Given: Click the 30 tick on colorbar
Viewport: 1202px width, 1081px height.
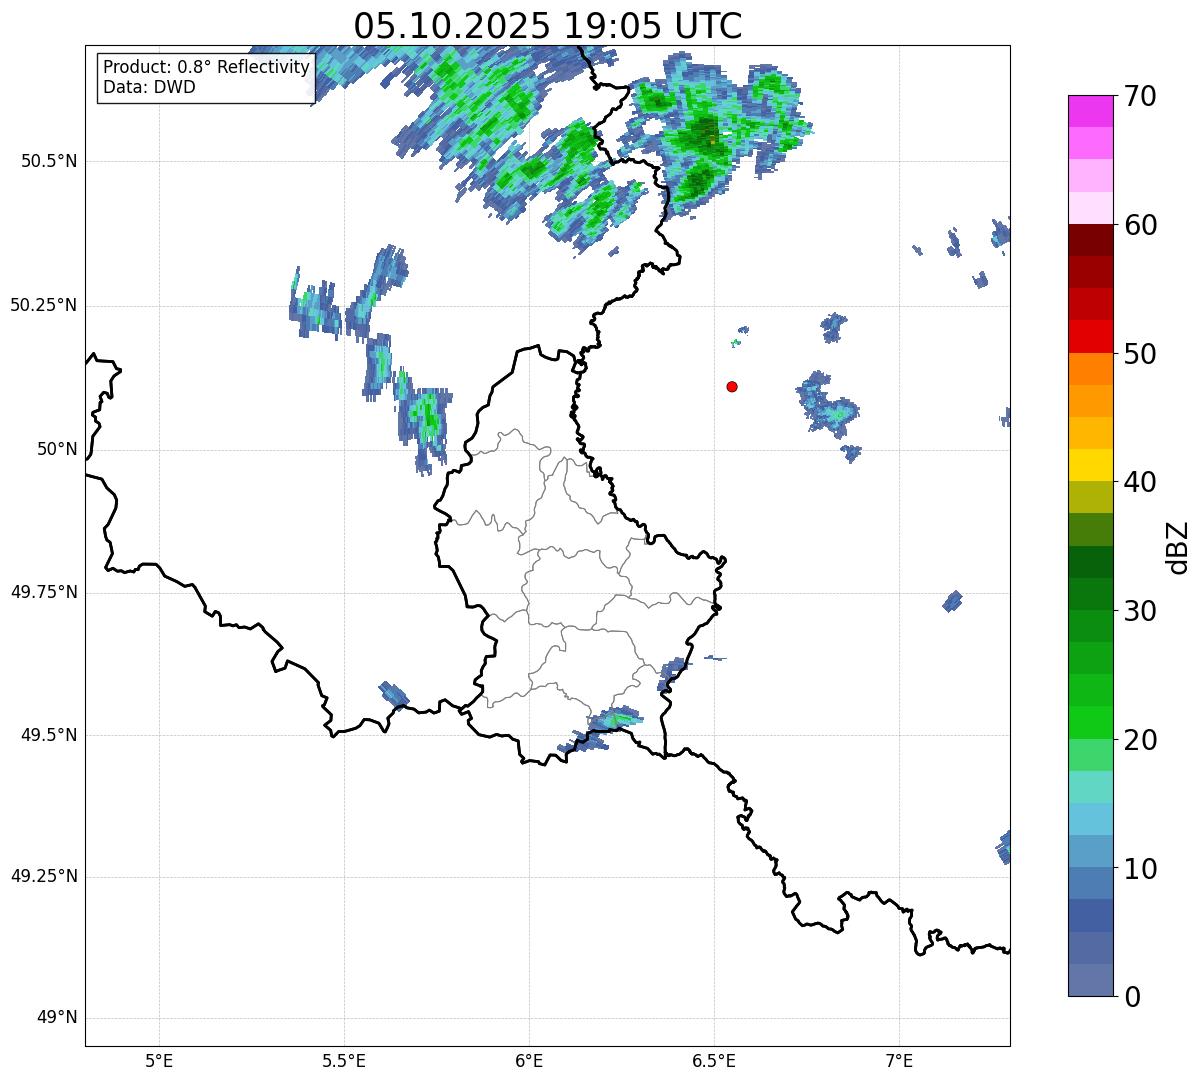Looking at the screenshot, I should coord(1140,611).
